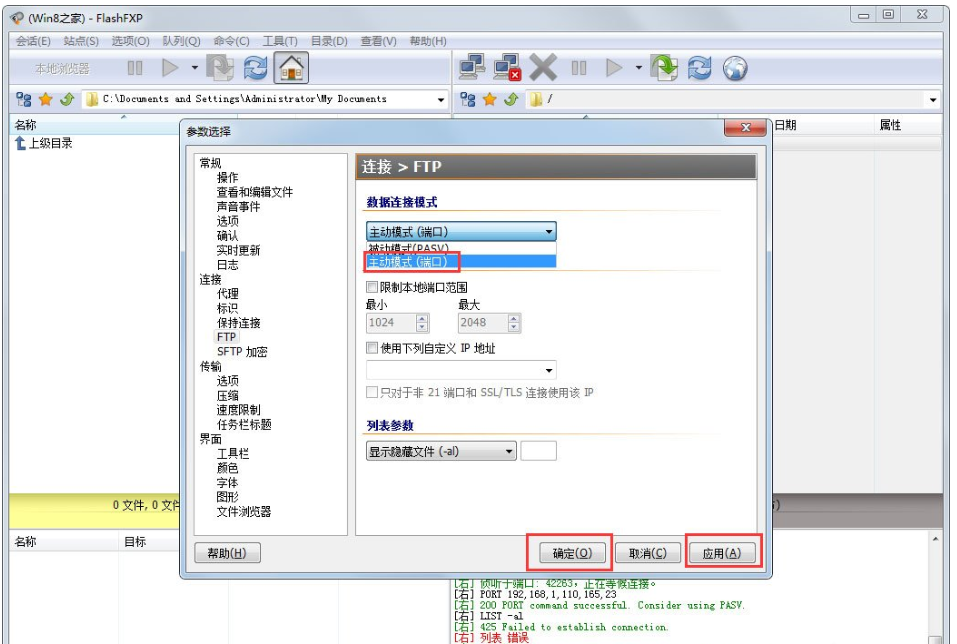Click remote pane favorites star

[489, 99]
